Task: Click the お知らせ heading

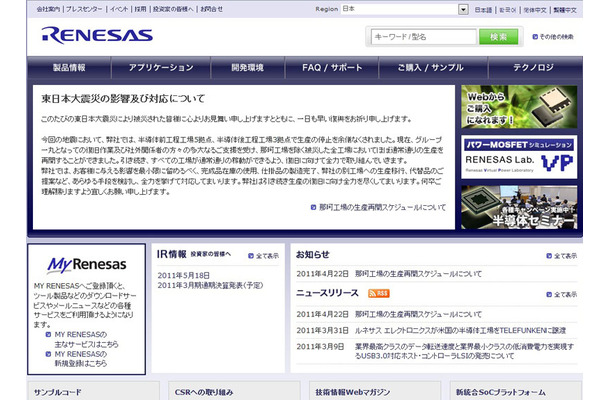Action: 312,254
